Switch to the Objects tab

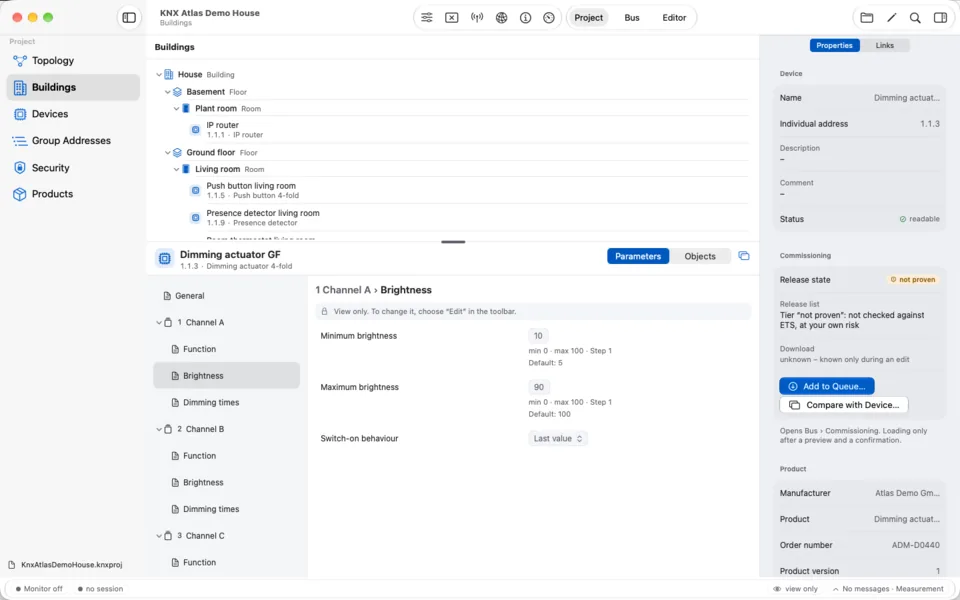tap(700, 257)
